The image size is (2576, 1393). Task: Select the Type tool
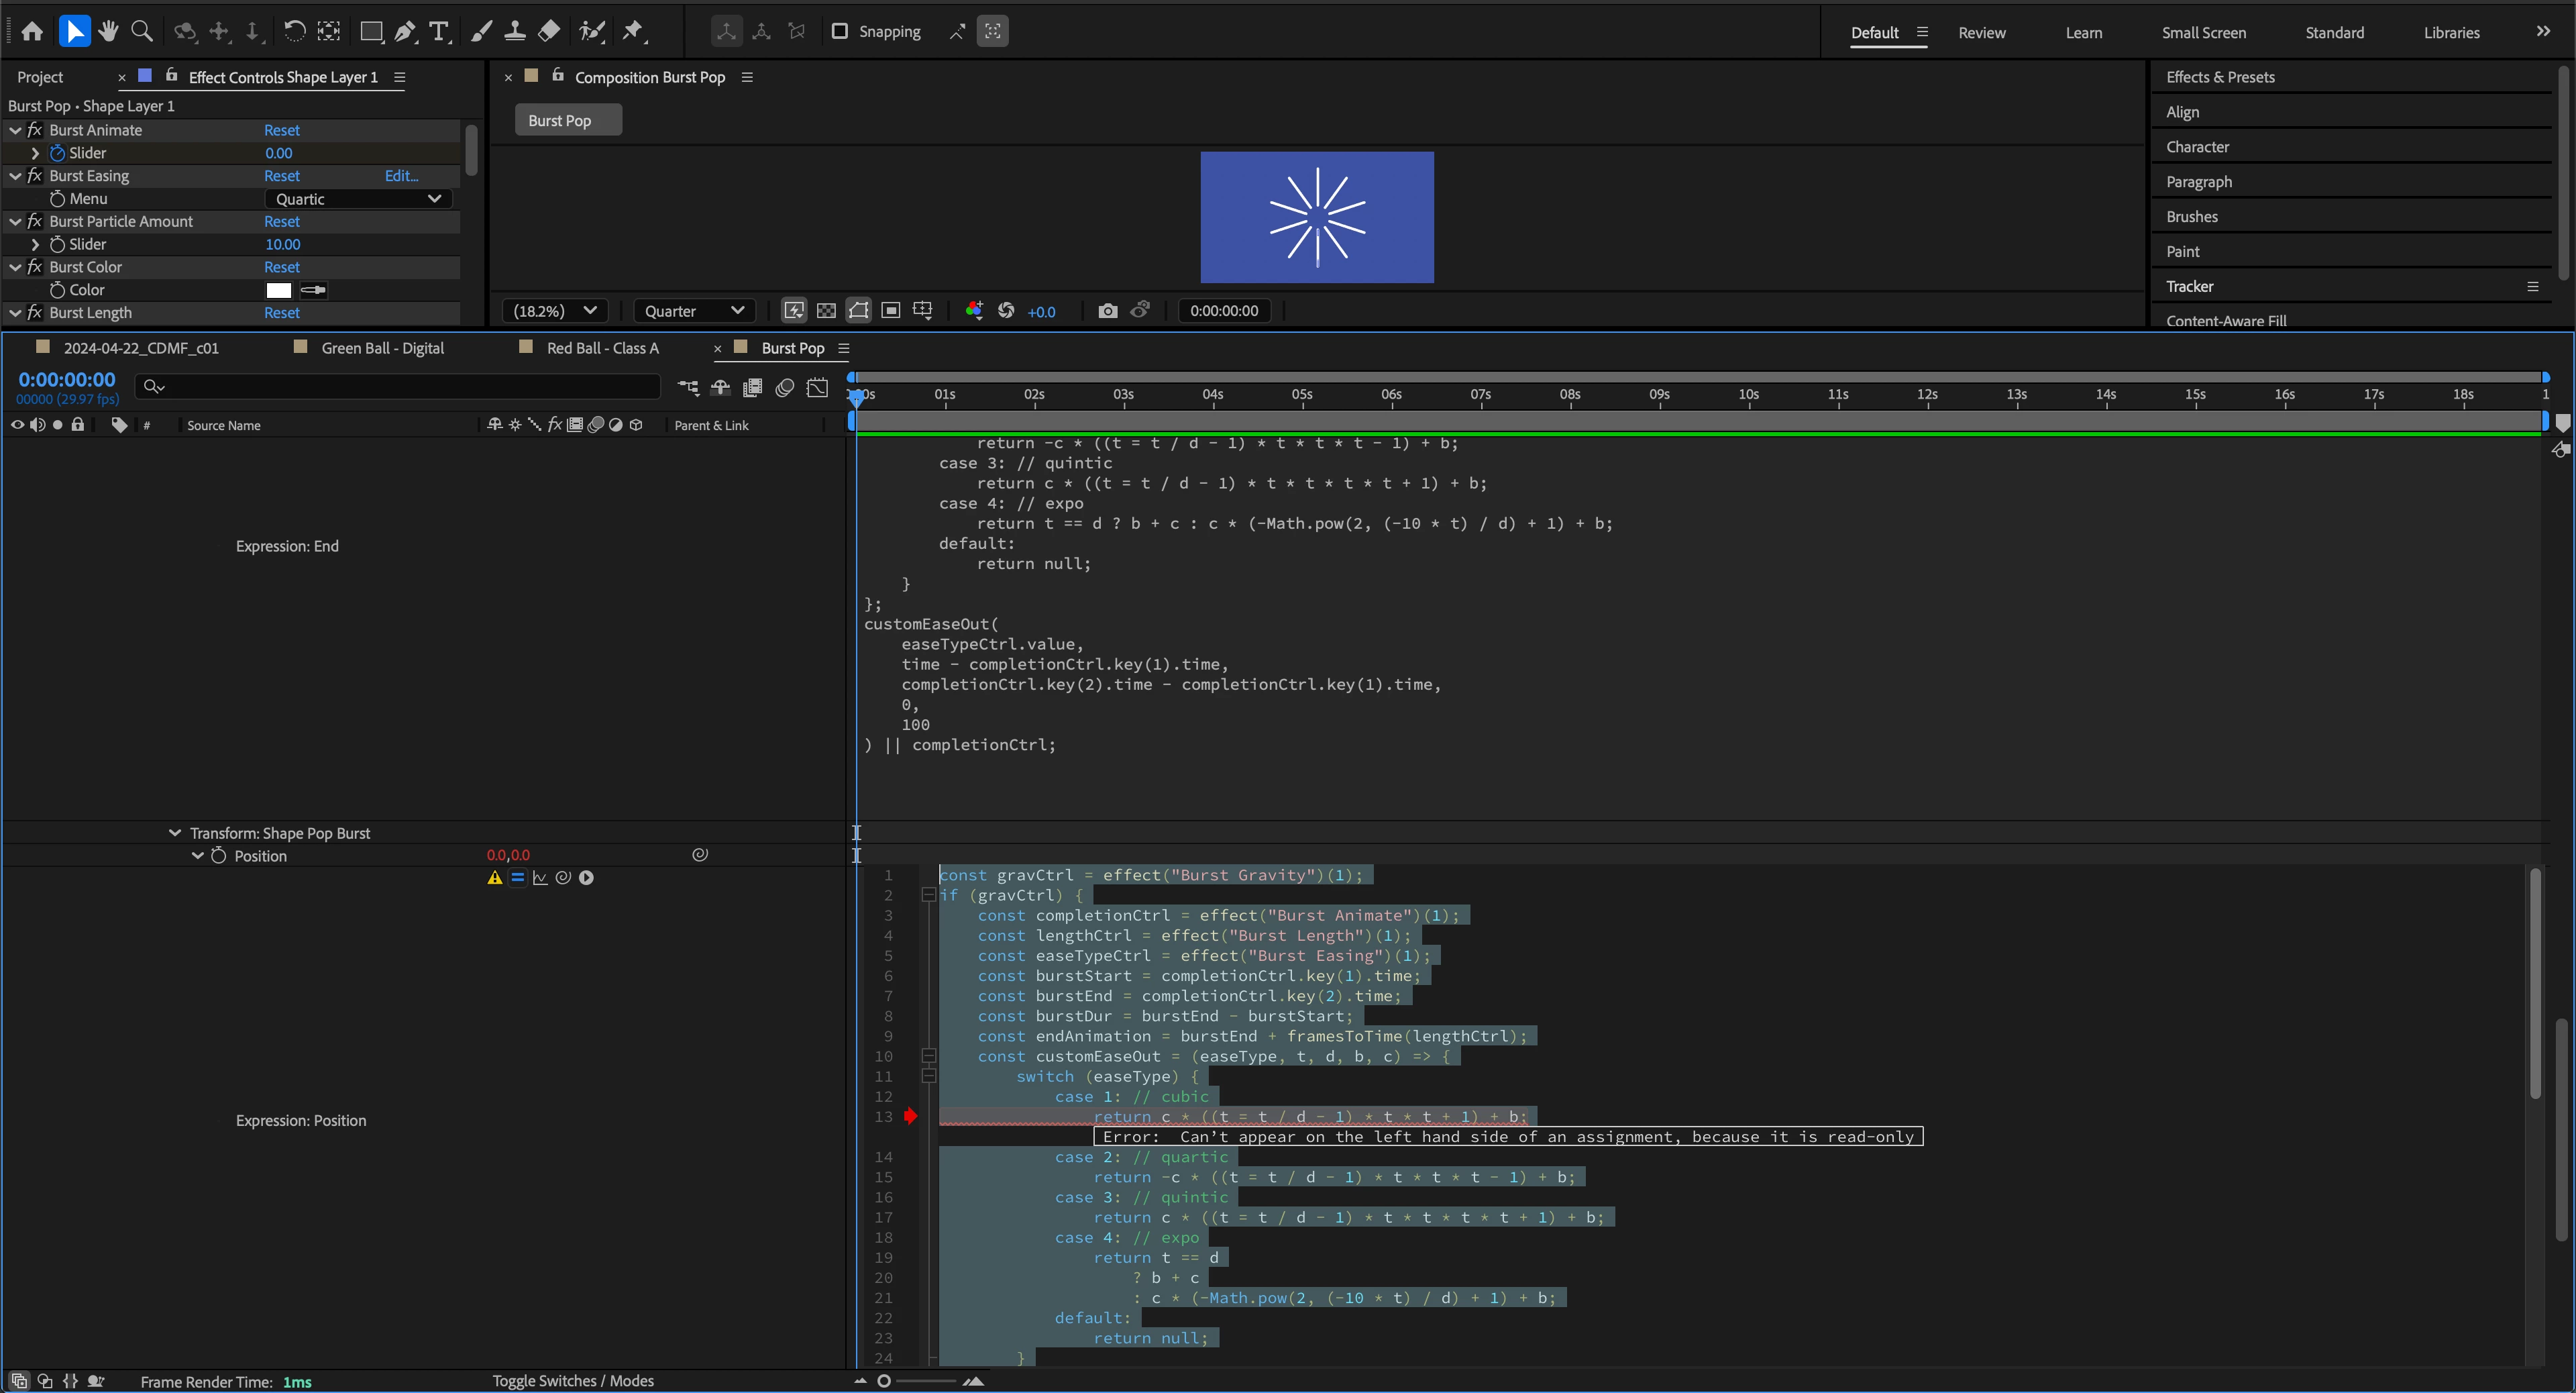[x=438, y=31]
